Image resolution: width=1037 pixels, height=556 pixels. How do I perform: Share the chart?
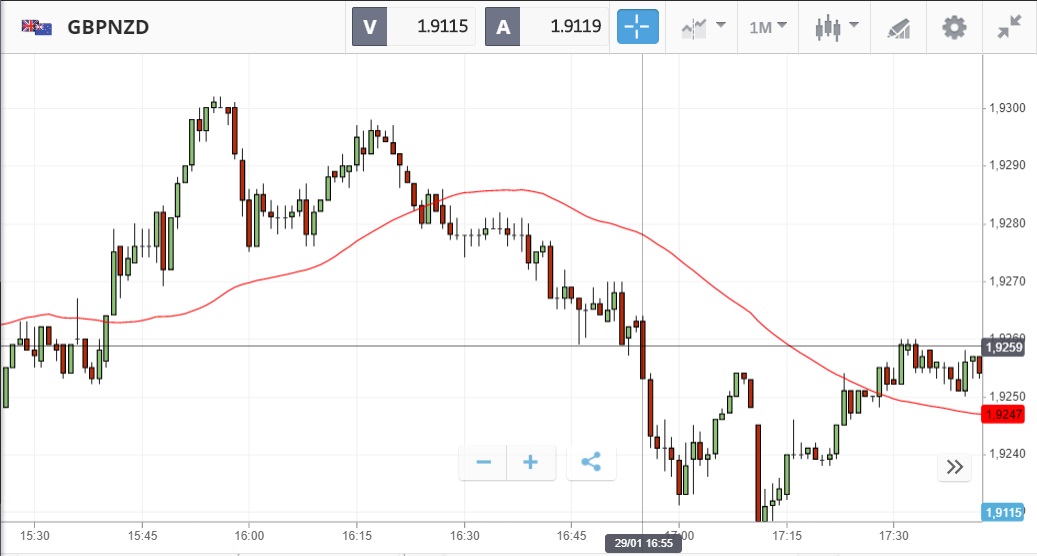tap(591, 462)
